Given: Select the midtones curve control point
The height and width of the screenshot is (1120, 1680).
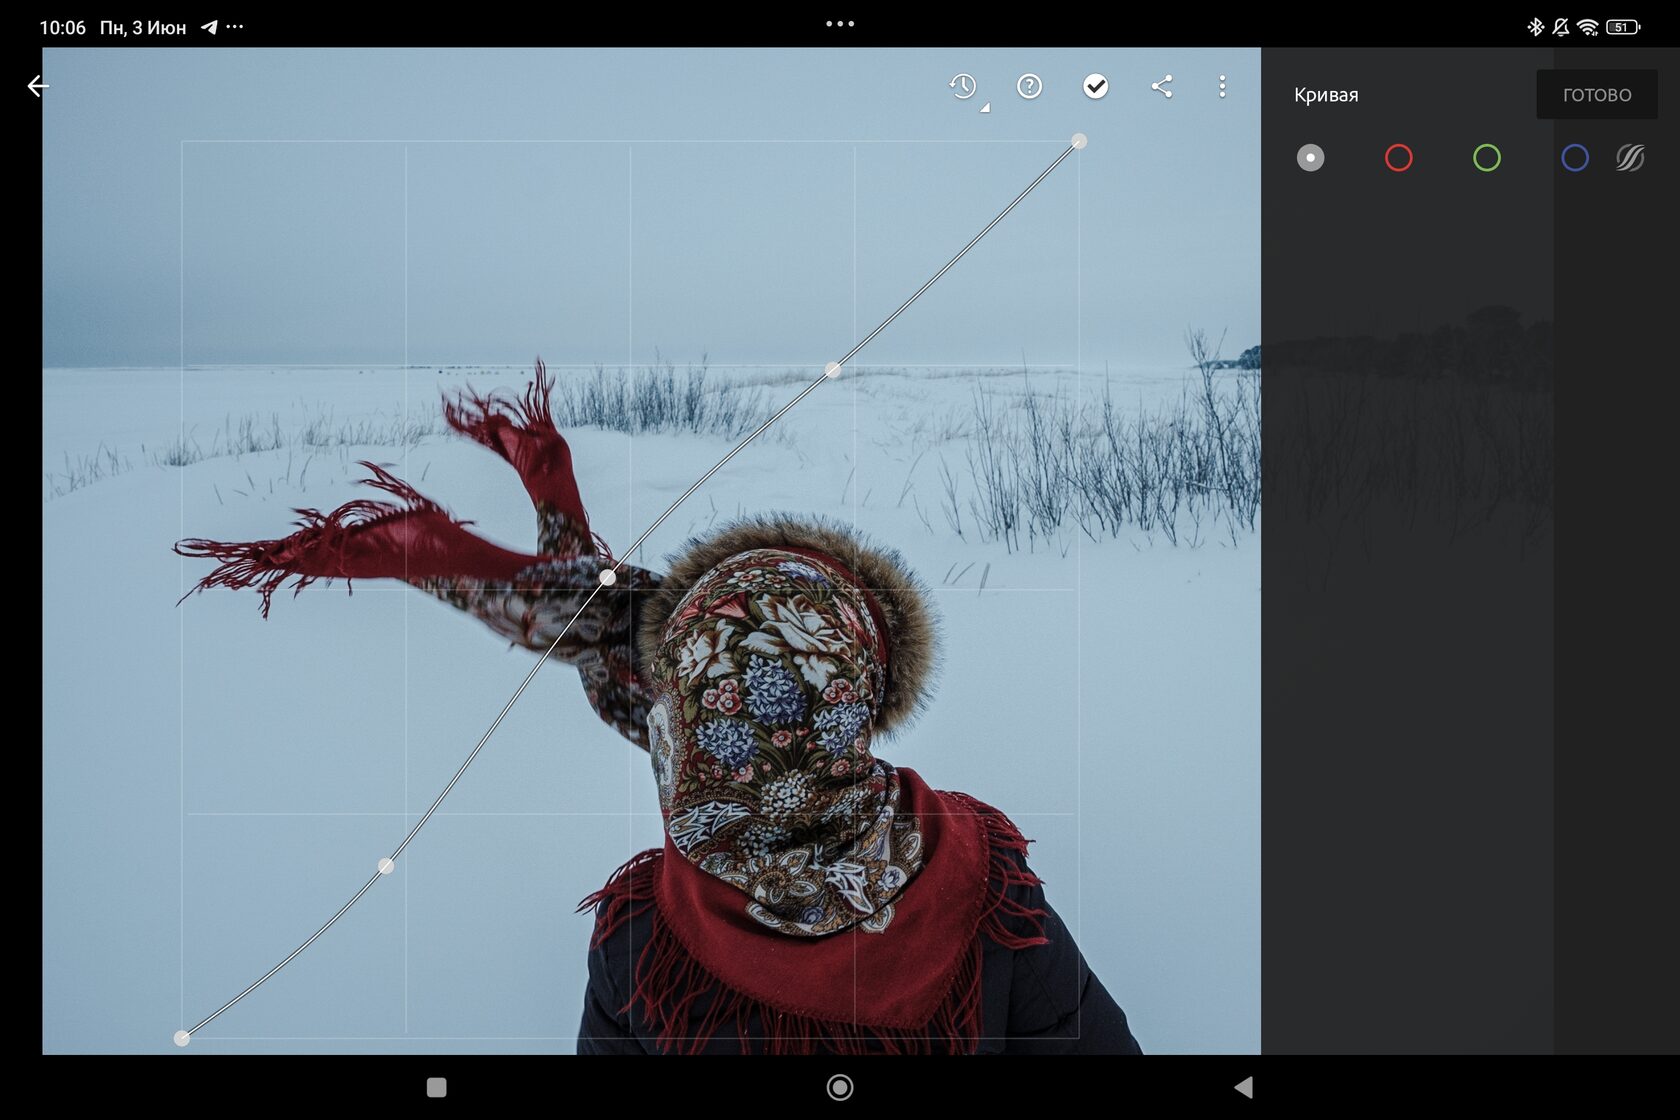Looking at the screenshot, I should click(608, 577).
